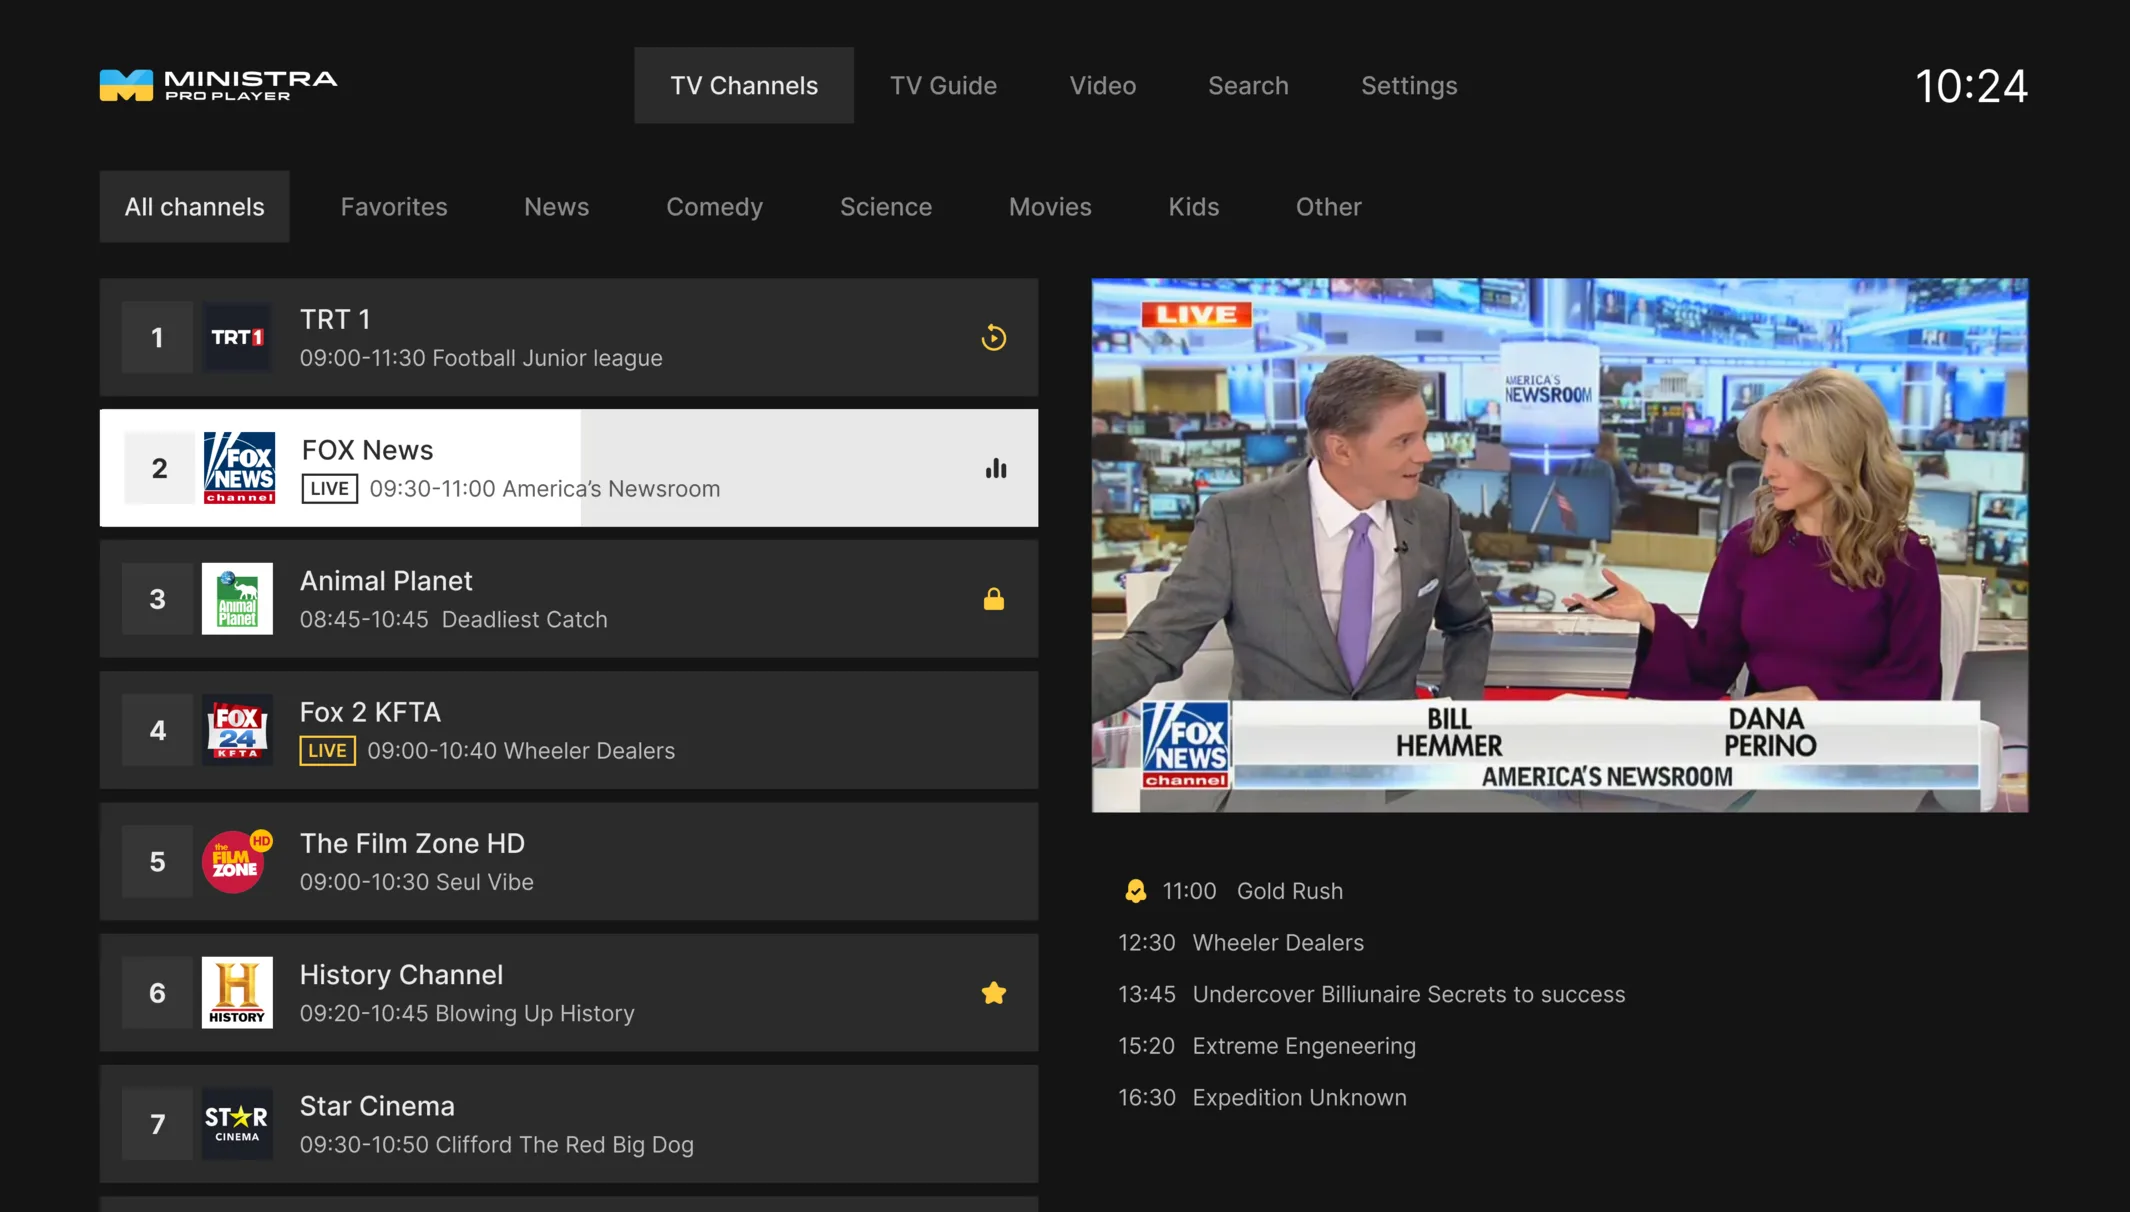Click the FOX News channel name
This screenshot has width=2130, height=1212.
(368, 450)
